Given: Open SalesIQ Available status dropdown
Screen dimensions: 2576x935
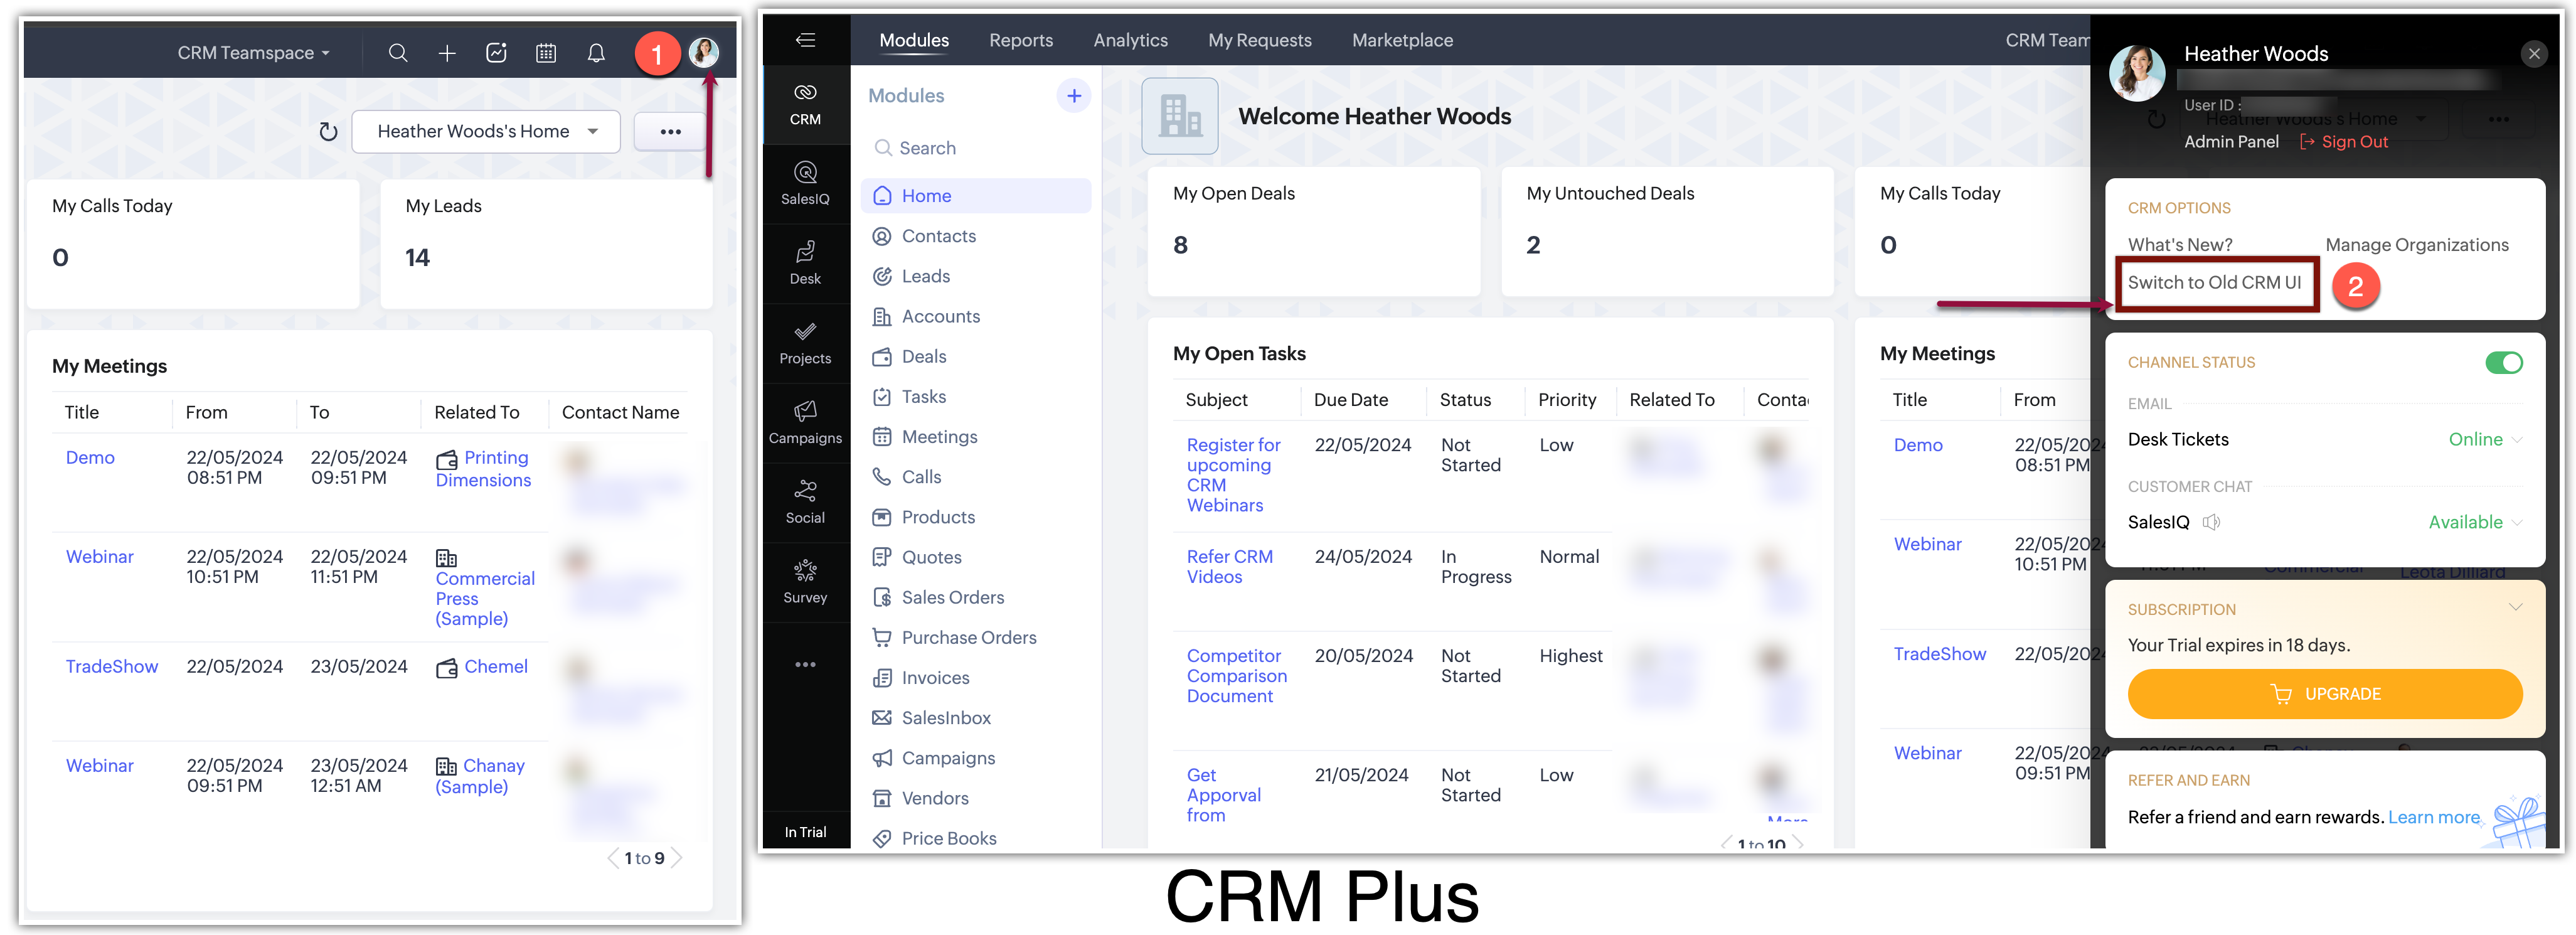Looking at the screenshot, I should click(2475, 522).
